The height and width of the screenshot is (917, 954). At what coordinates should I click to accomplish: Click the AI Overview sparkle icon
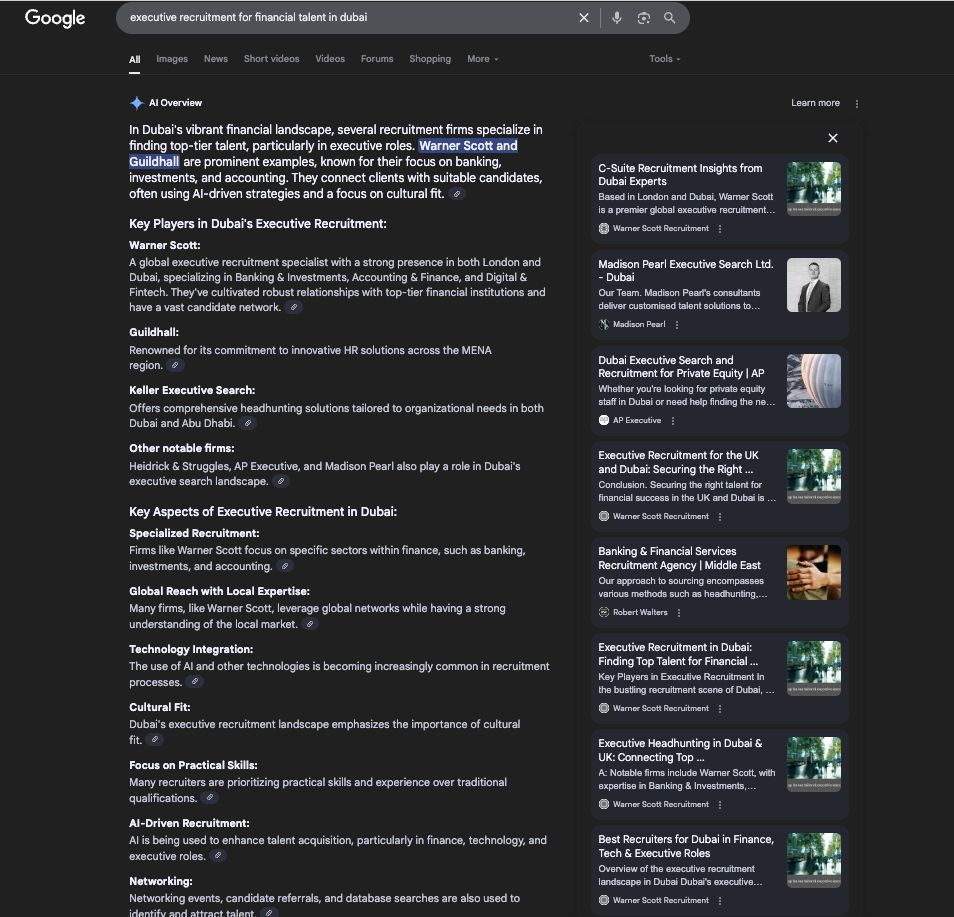pos(136,103)
